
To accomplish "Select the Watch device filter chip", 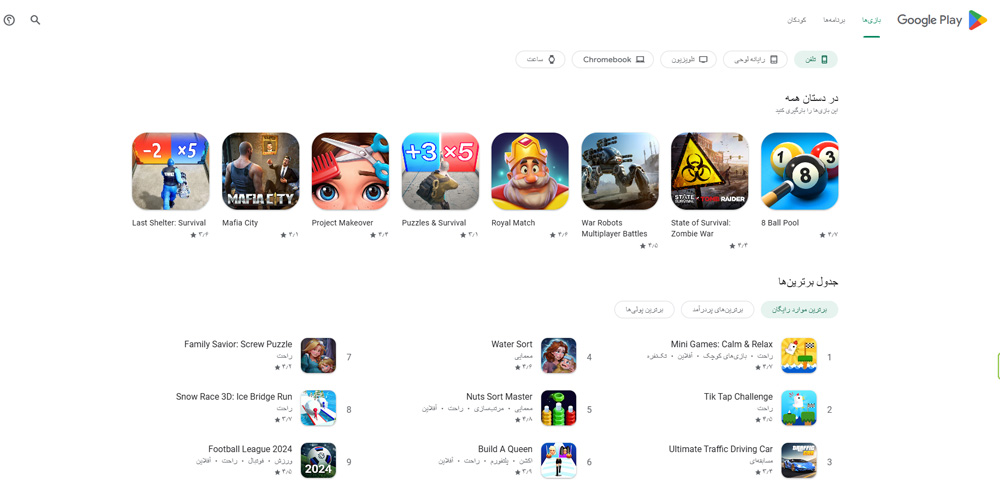I will pos(541,59).
